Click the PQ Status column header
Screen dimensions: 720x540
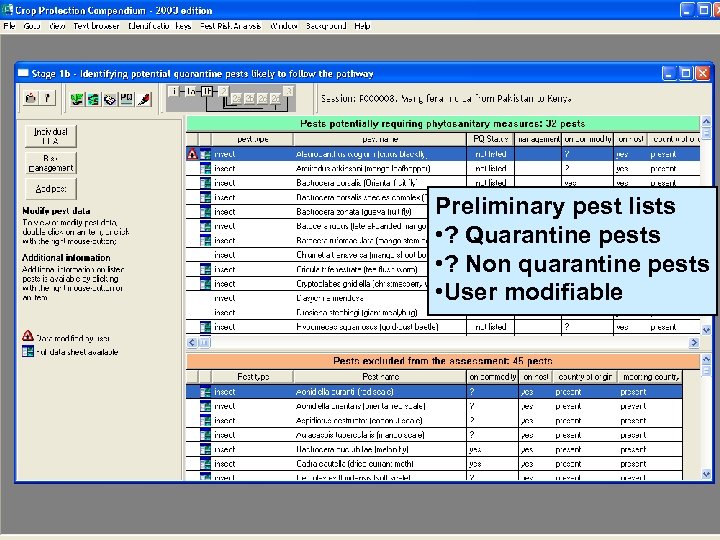[x=490, y=139]
